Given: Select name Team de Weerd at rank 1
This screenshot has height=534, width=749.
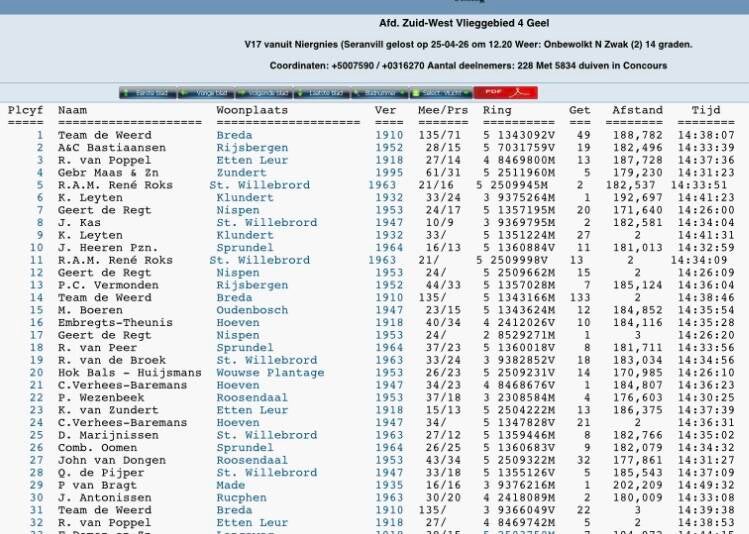Looking at the screenshot, I should [x=105, y=135].
